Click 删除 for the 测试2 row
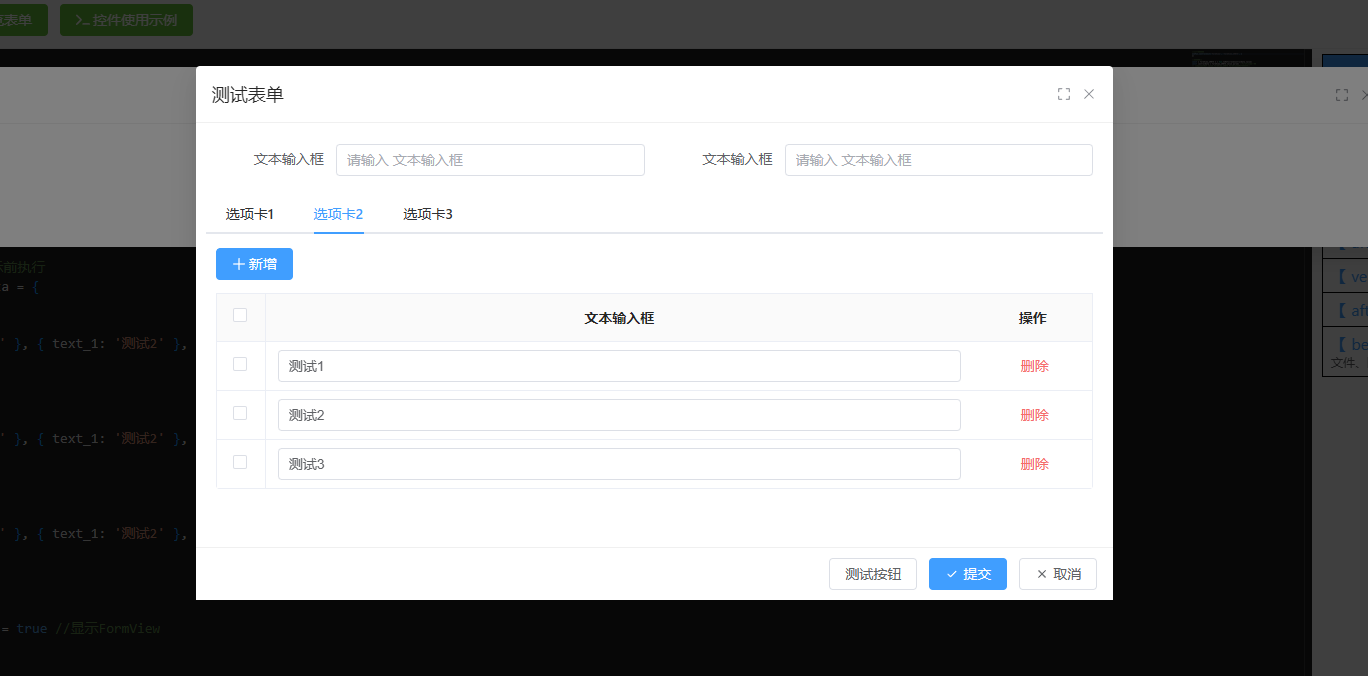Image resolution: width=1368 pixels, height=676 pixels. (1034, 415)
